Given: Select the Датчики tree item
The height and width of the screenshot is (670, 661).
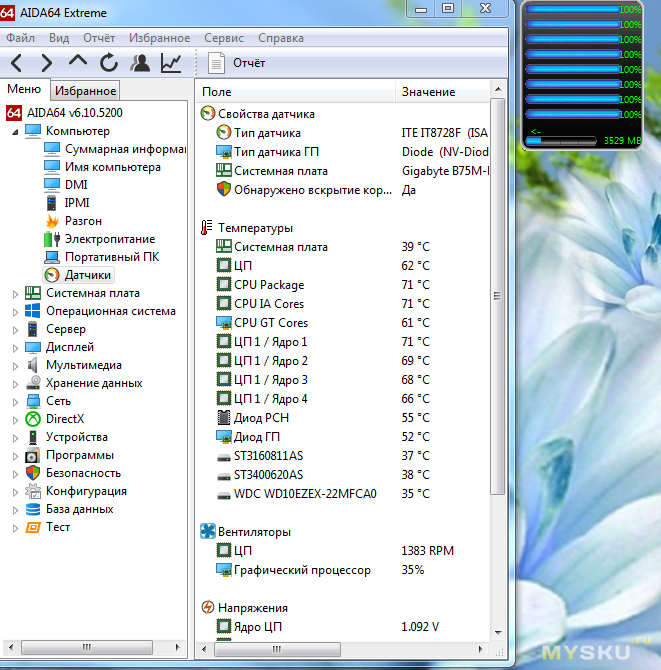Looking at the screenshot, I should 88,275.
